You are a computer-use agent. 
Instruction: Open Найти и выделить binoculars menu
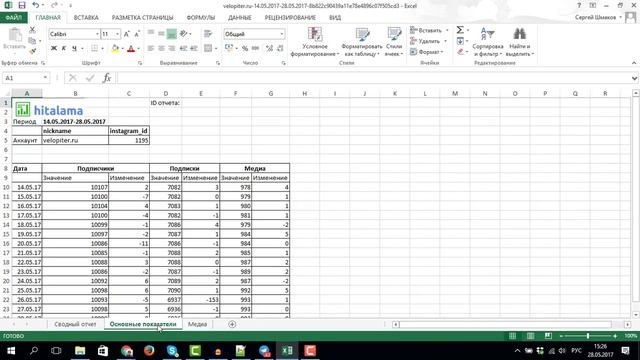520,42
